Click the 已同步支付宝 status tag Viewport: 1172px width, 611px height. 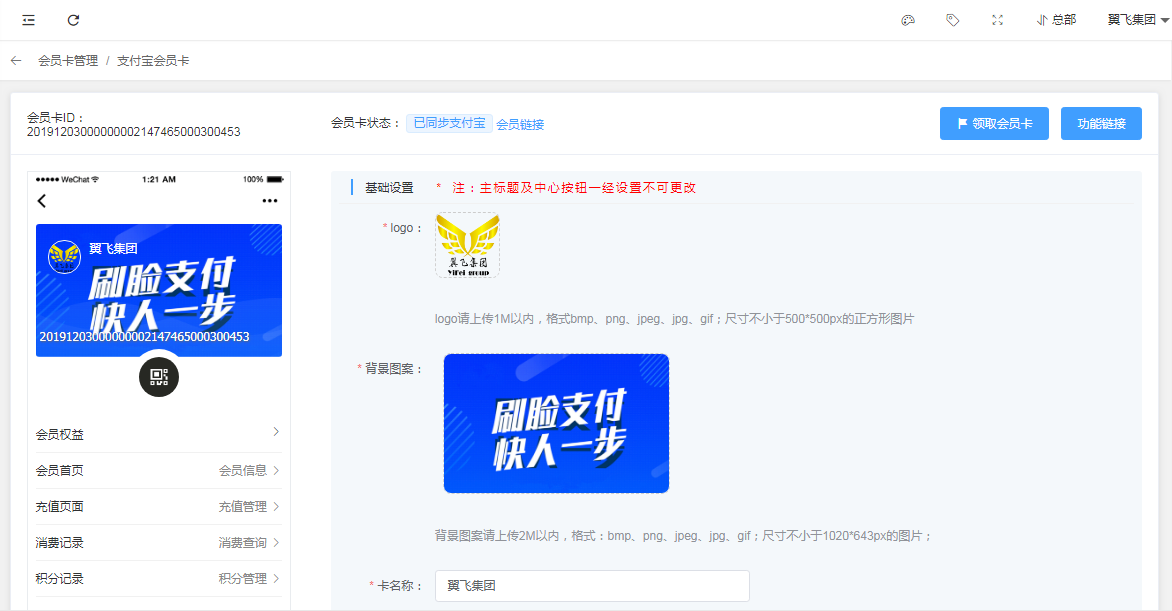pyautogui.click(x=449, y=123)
